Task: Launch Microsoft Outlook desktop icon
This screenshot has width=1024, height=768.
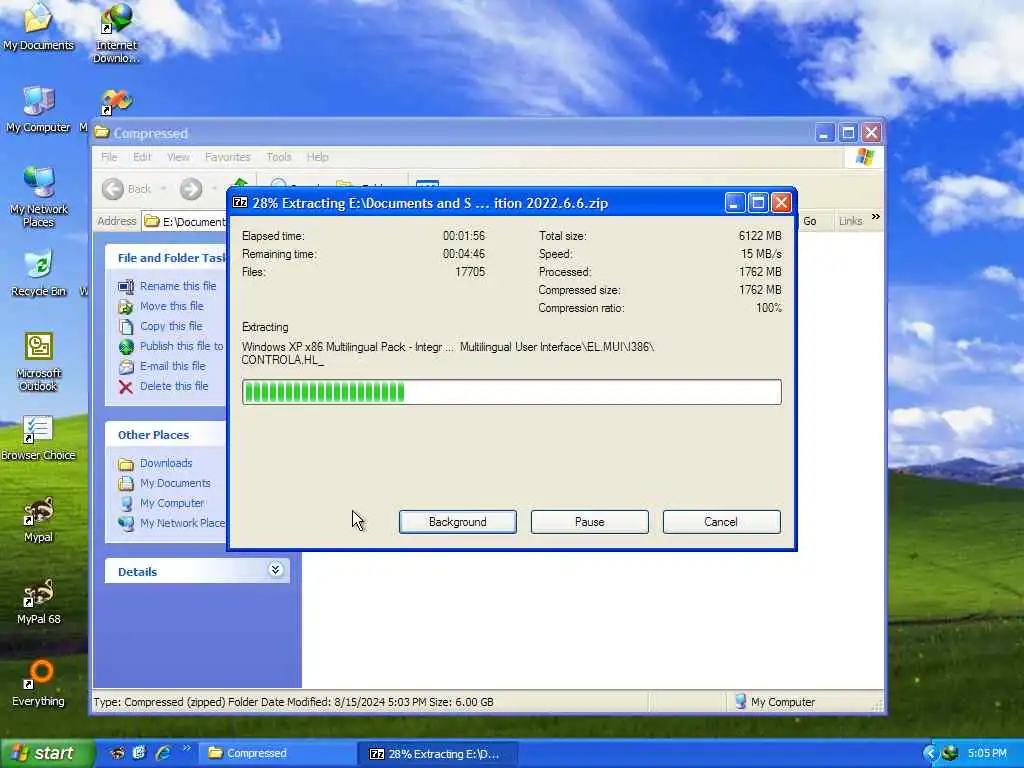Action: [39, 361]
